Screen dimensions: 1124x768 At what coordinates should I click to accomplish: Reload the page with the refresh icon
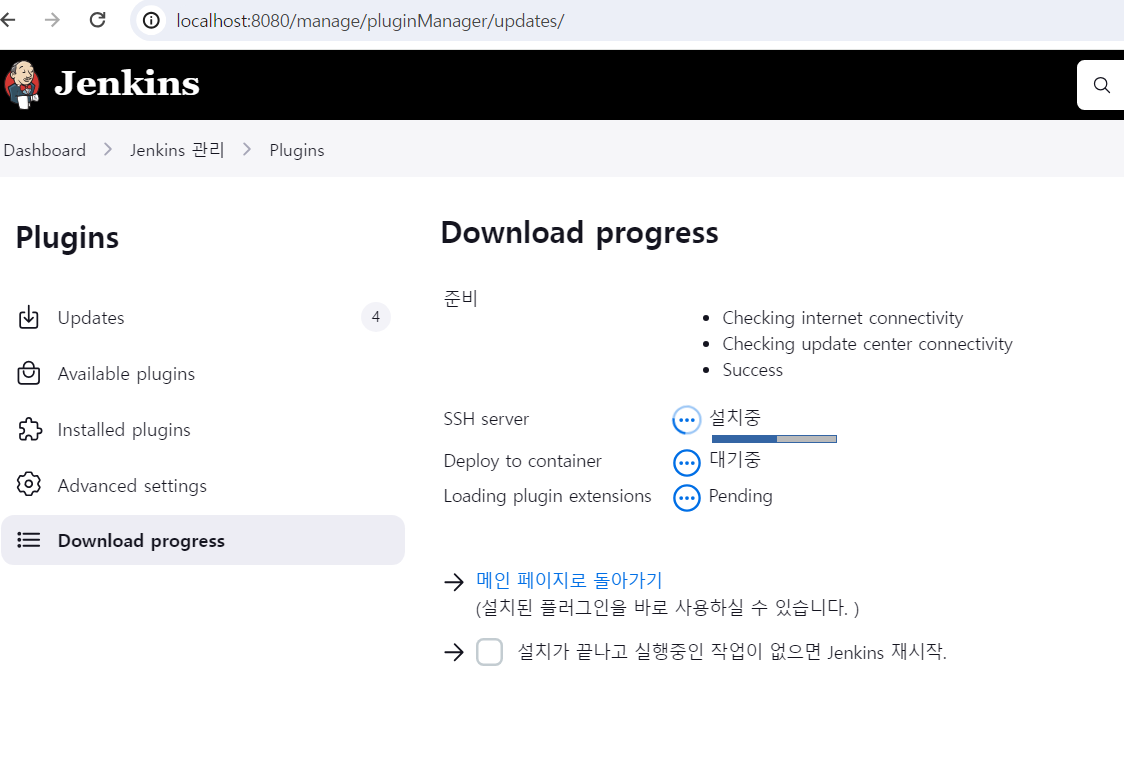point(97,20)
